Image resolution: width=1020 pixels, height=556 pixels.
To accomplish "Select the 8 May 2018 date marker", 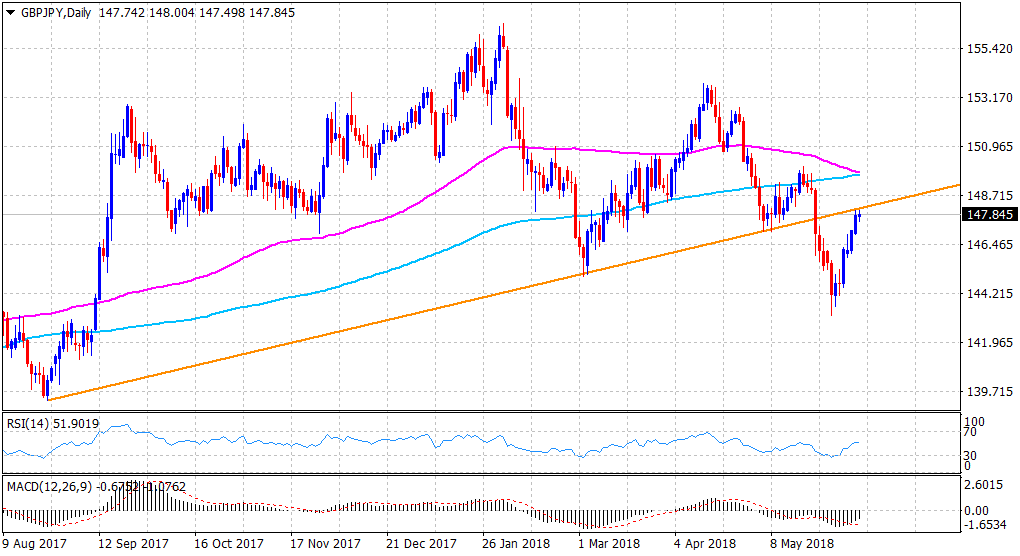I will [803, 545].
